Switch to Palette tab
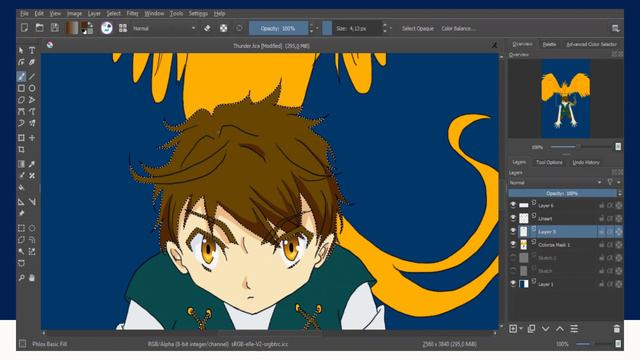The width and height of the screenshot is (640, 360). 549,44
